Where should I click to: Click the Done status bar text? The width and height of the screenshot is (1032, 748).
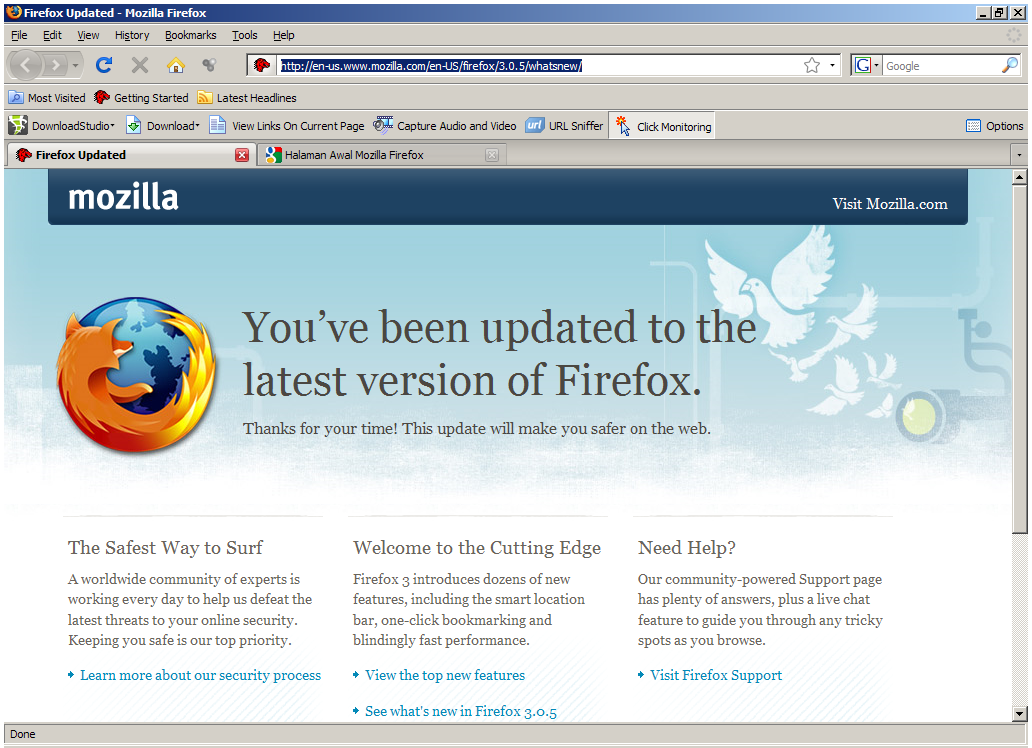tap(22, 734)
